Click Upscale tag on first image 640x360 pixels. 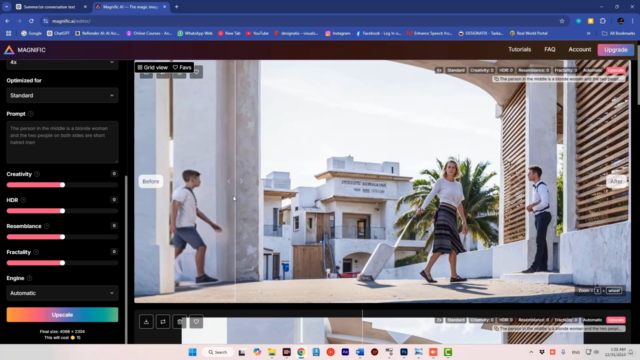click(x=615, y=70)
